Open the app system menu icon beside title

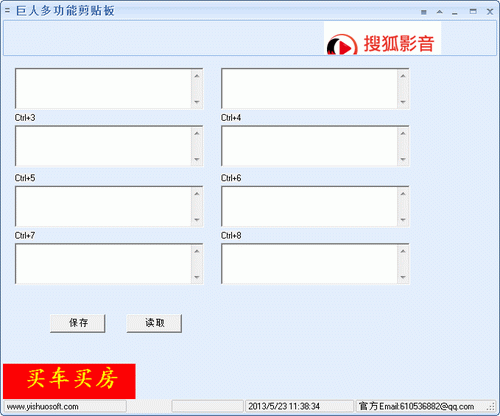click(x=7, y=11)
